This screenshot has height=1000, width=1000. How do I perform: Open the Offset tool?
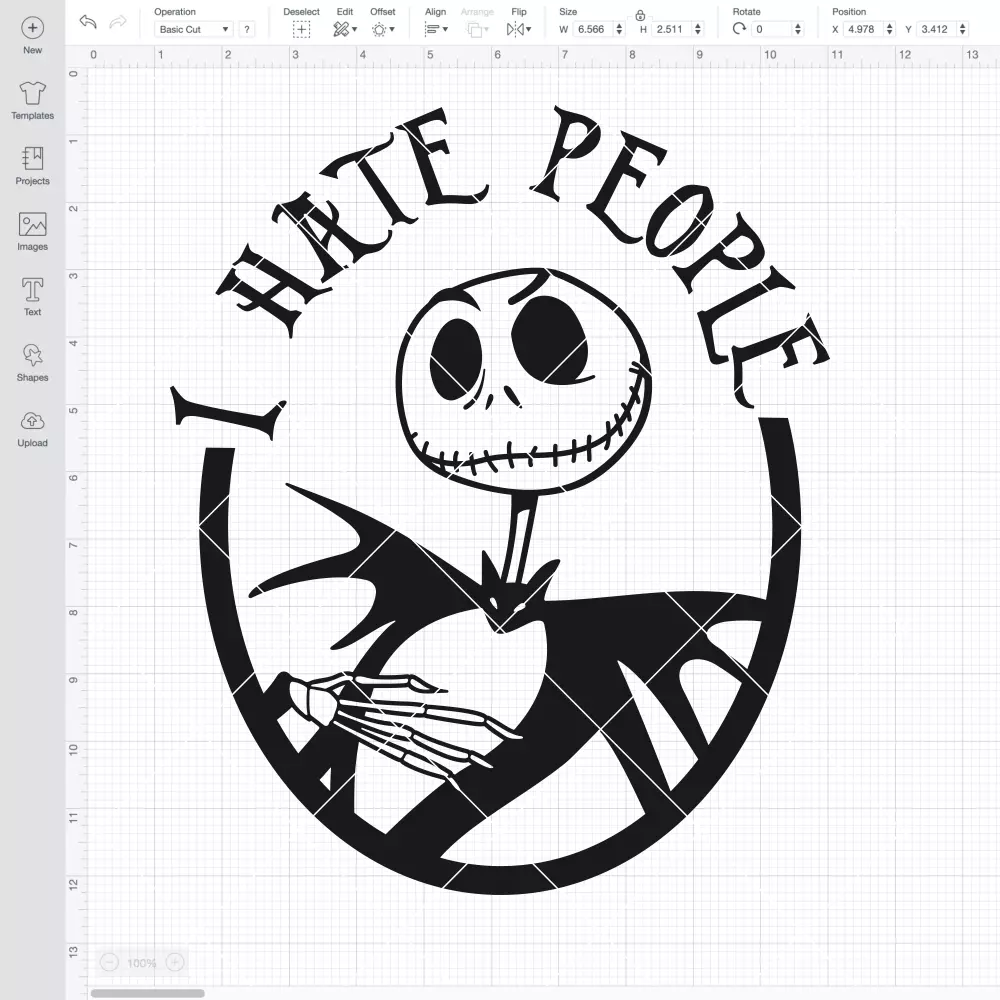(x=383, y=29)
